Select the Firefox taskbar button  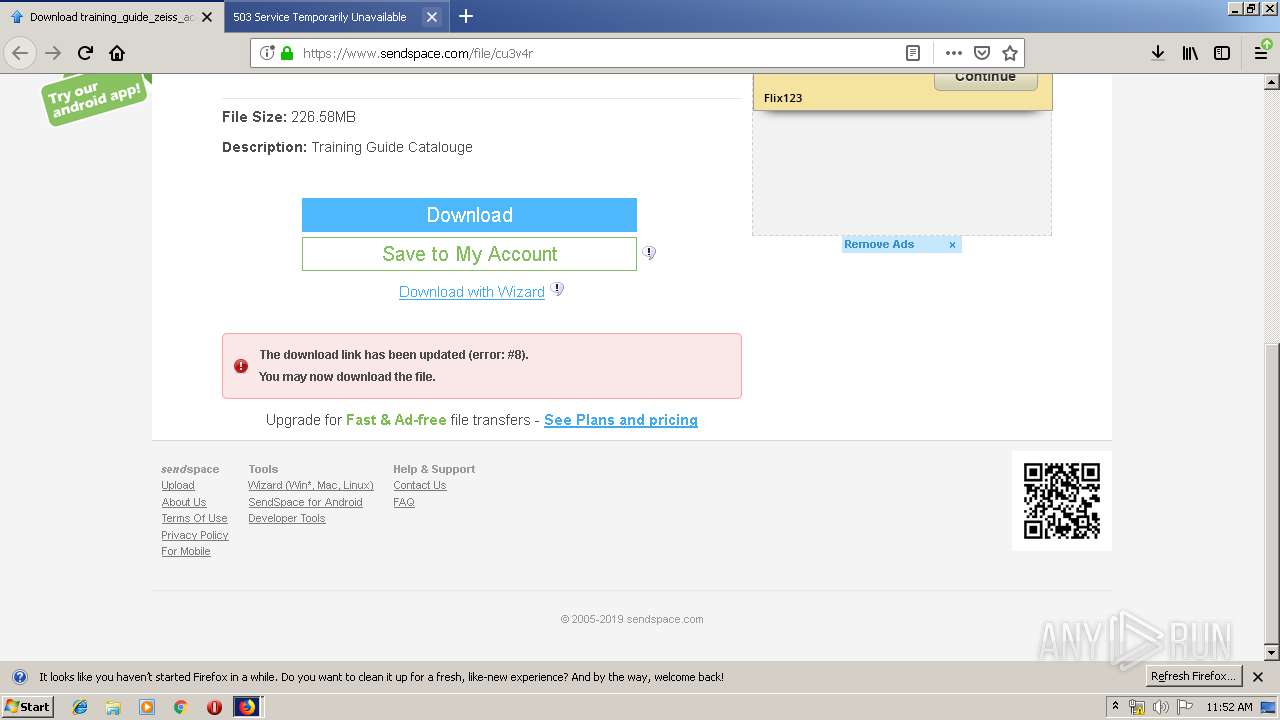pos(247,707)
